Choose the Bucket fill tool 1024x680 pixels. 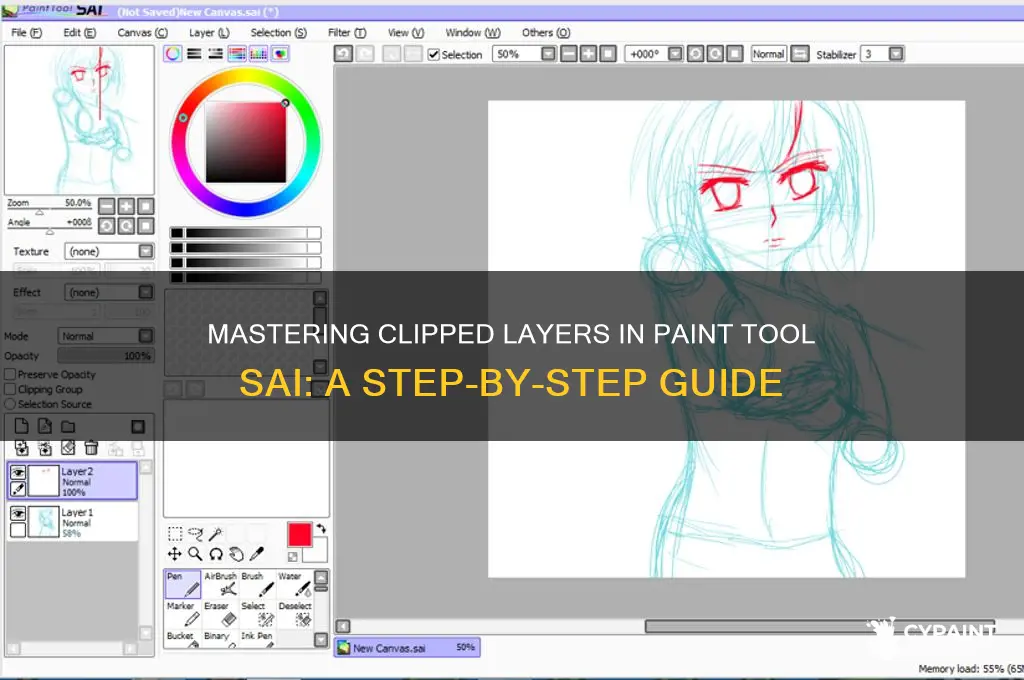183,638
